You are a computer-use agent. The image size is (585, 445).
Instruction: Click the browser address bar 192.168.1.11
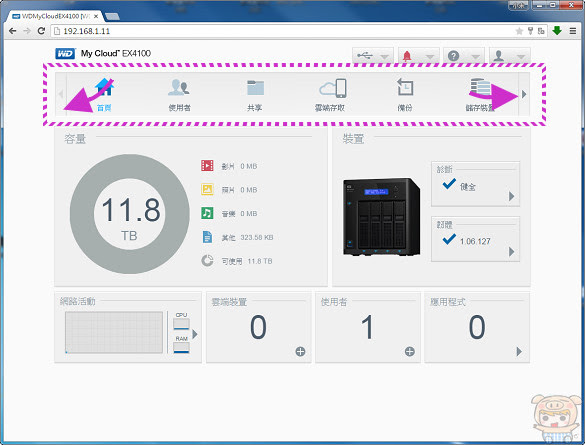click(284, 31)
